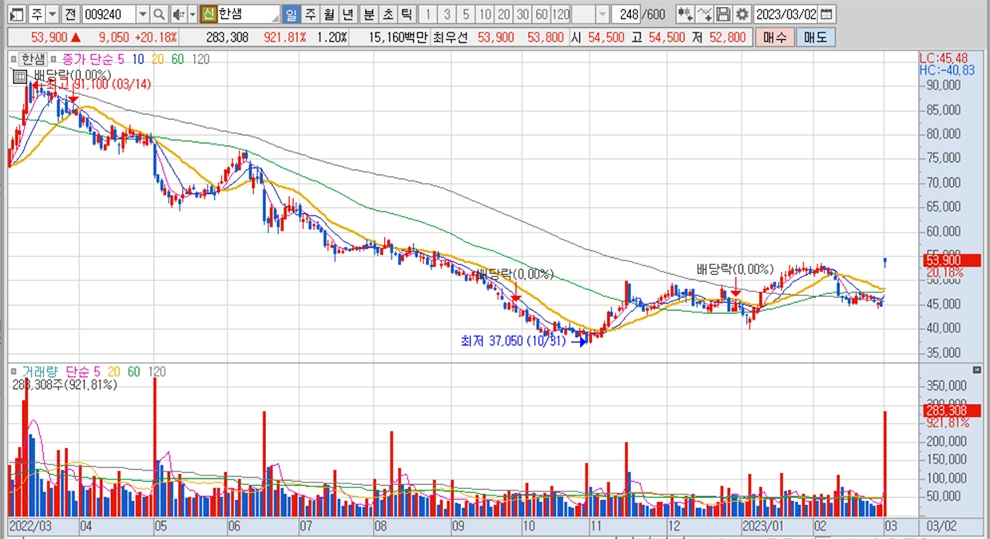Click the 248 candle count field
990x539 pixels.
[629, 14]
